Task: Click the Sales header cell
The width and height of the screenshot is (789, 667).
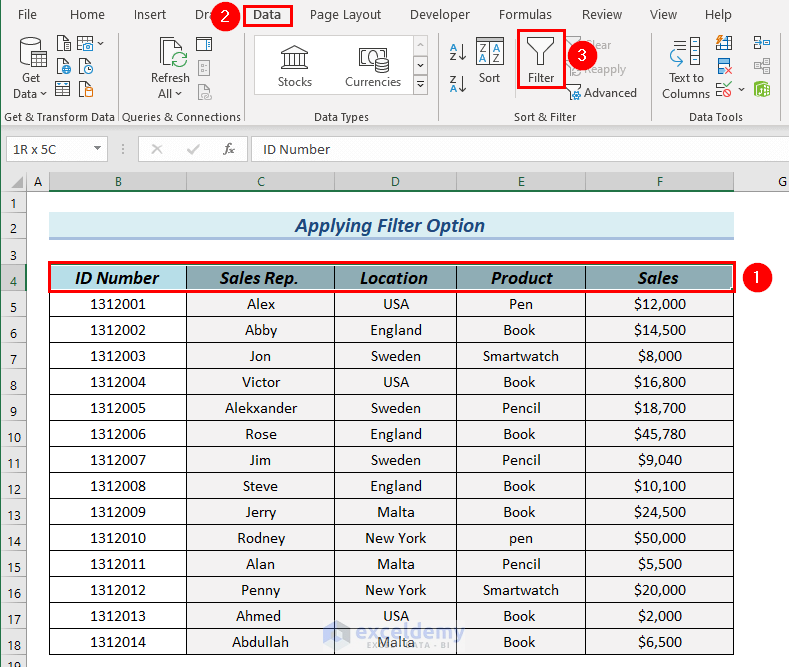Action: click(x=658, y=278)
